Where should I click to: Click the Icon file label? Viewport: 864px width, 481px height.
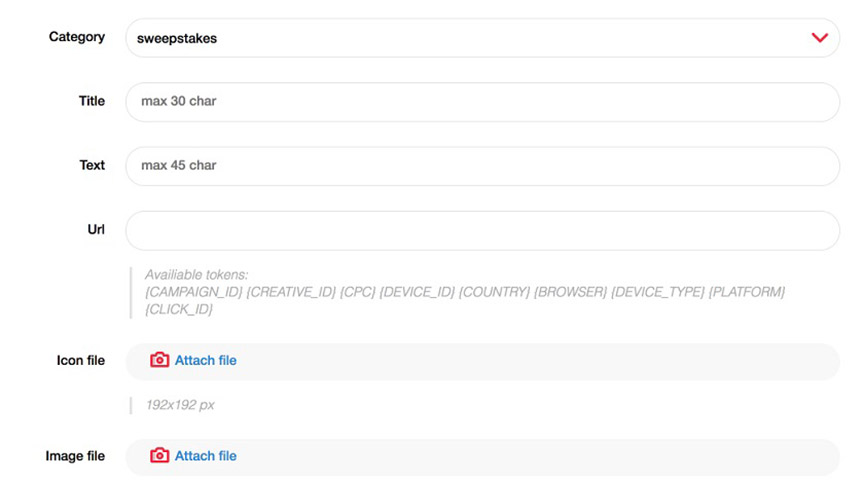pos(80,360)
